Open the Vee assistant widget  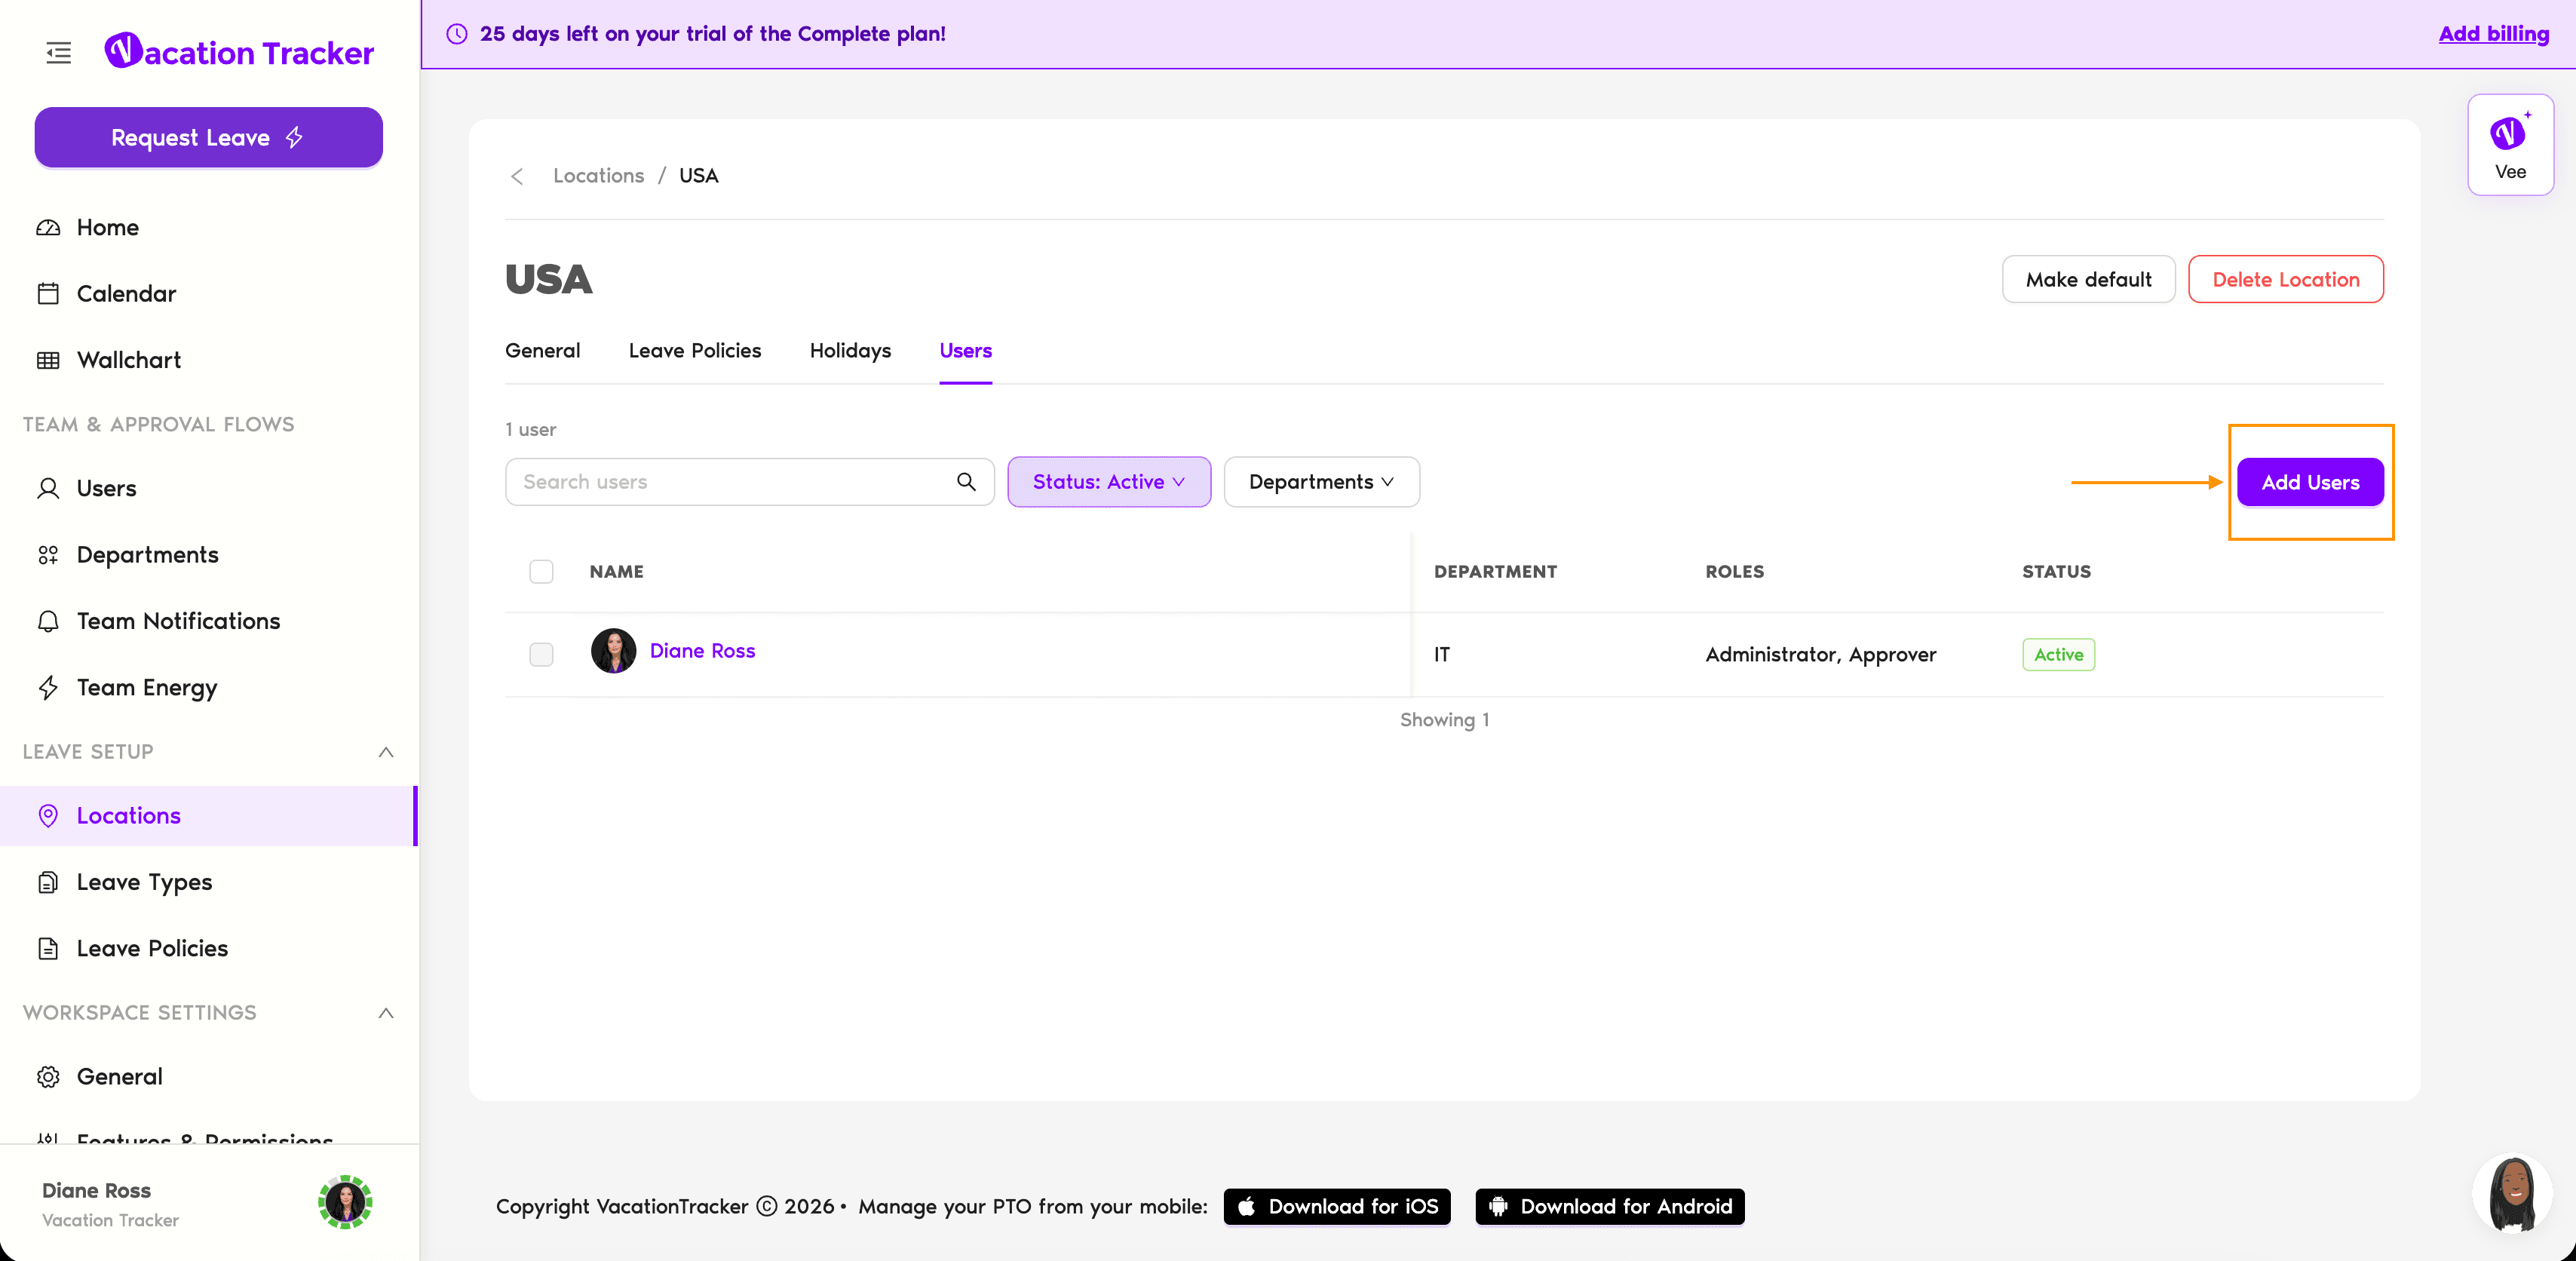point(2510,145)
